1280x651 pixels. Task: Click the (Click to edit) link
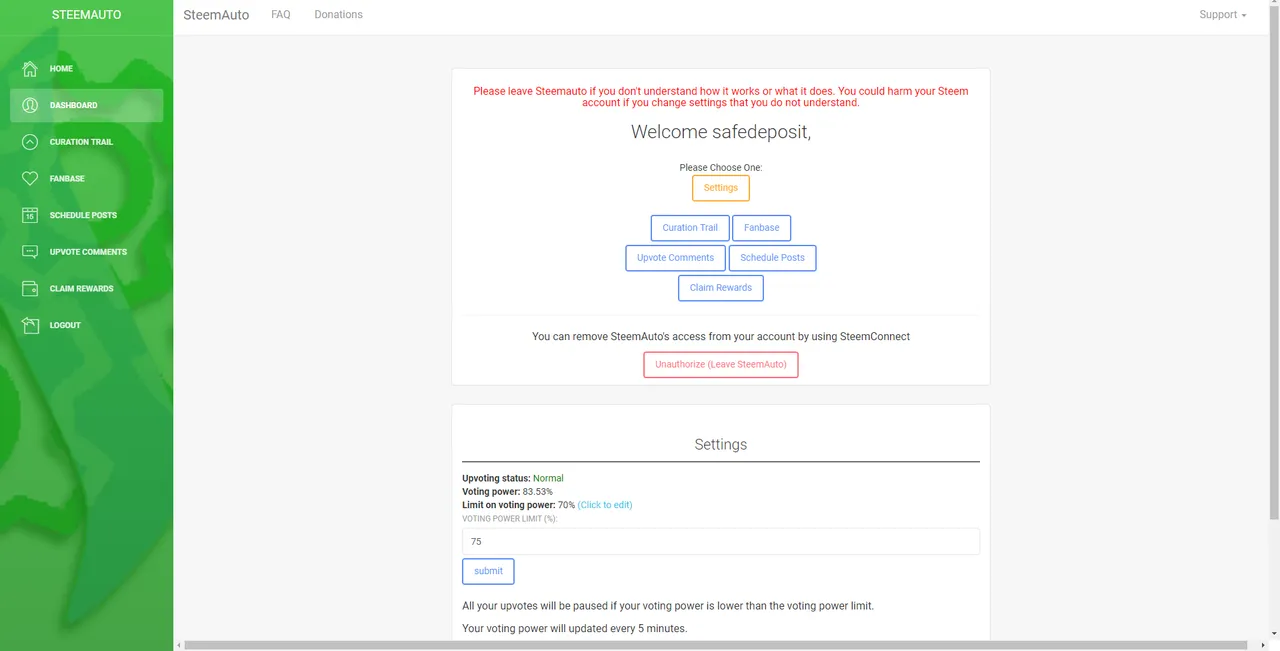605,505
